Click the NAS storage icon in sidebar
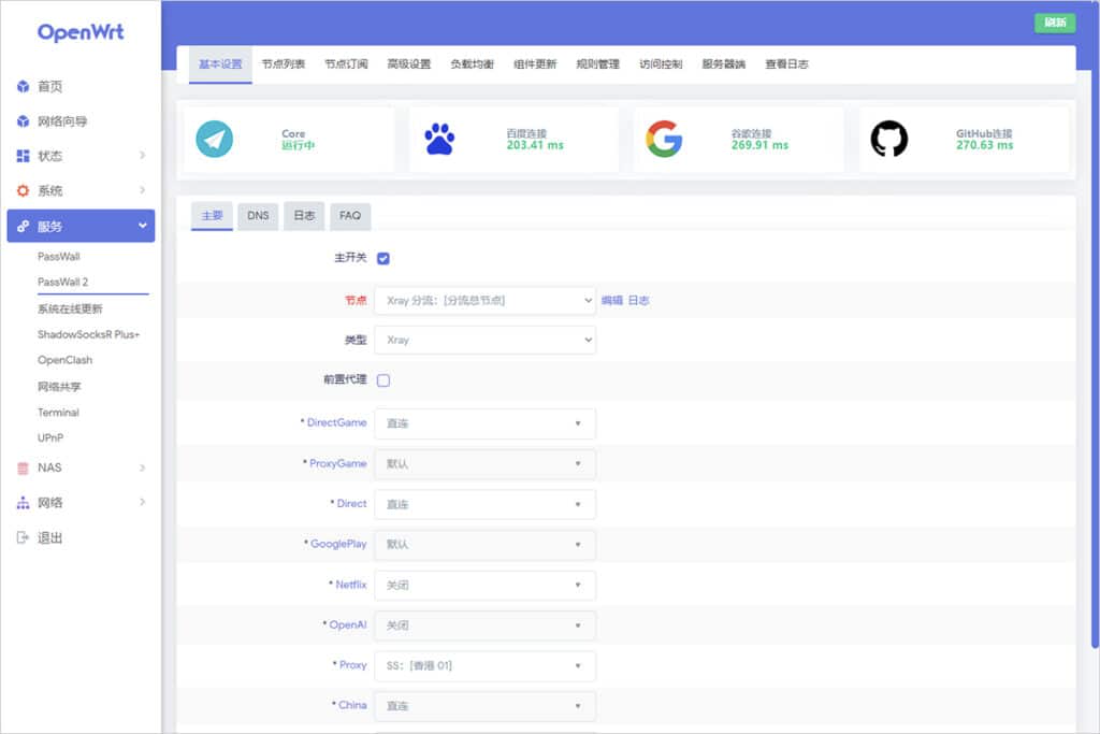The width and height of the screenshot is (1100, 746). (x=23, y=468)
